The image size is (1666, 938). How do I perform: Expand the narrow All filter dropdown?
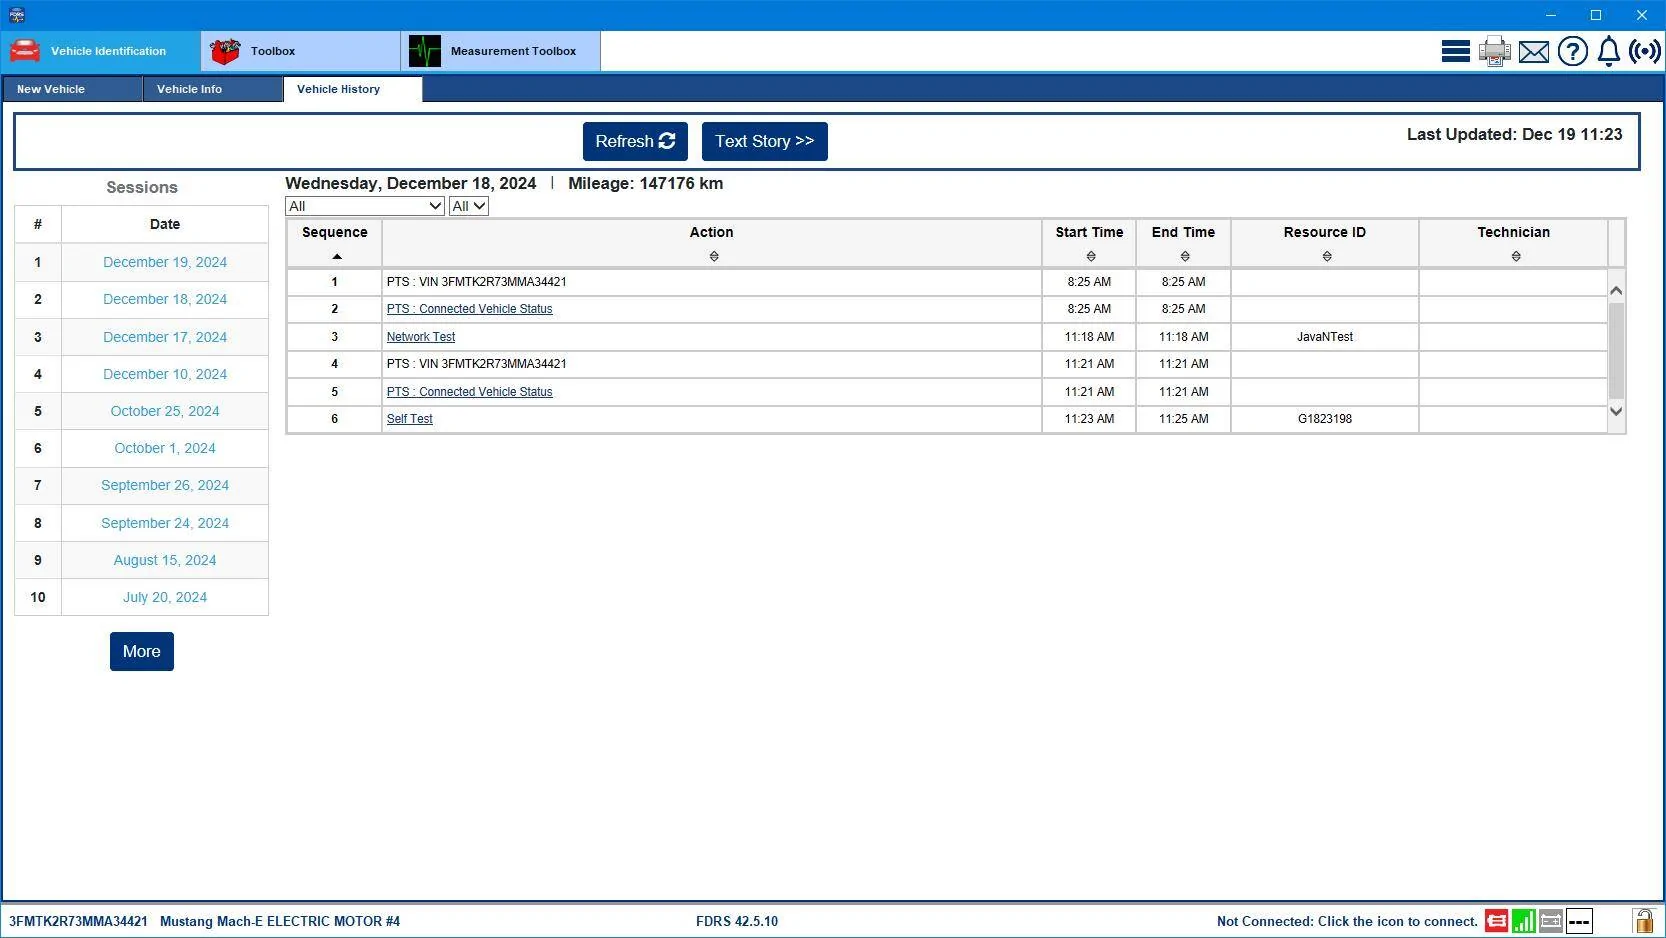pos(469,206)
